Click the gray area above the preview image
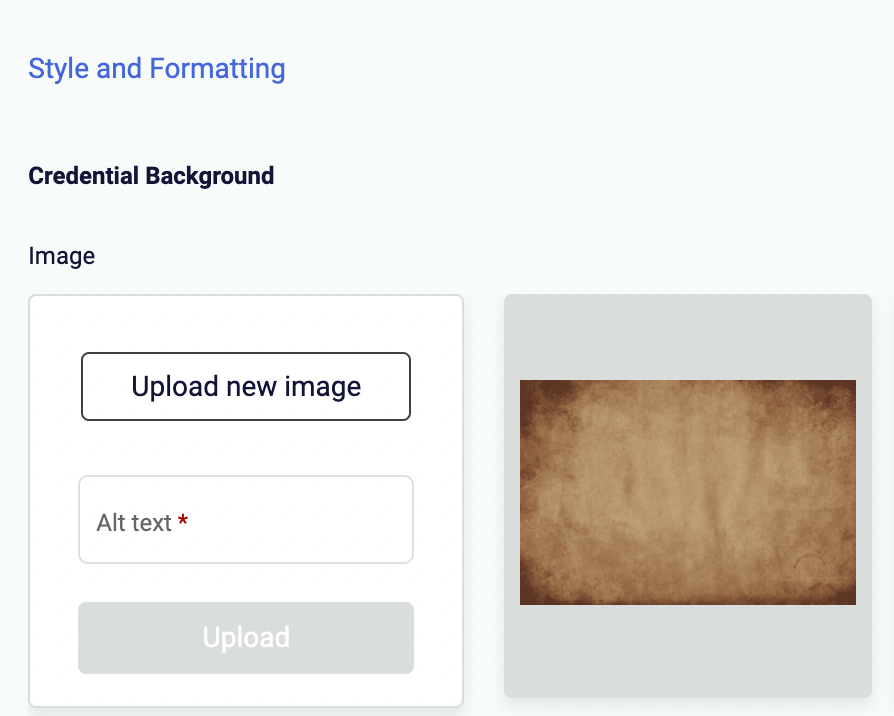 [688, 337]
